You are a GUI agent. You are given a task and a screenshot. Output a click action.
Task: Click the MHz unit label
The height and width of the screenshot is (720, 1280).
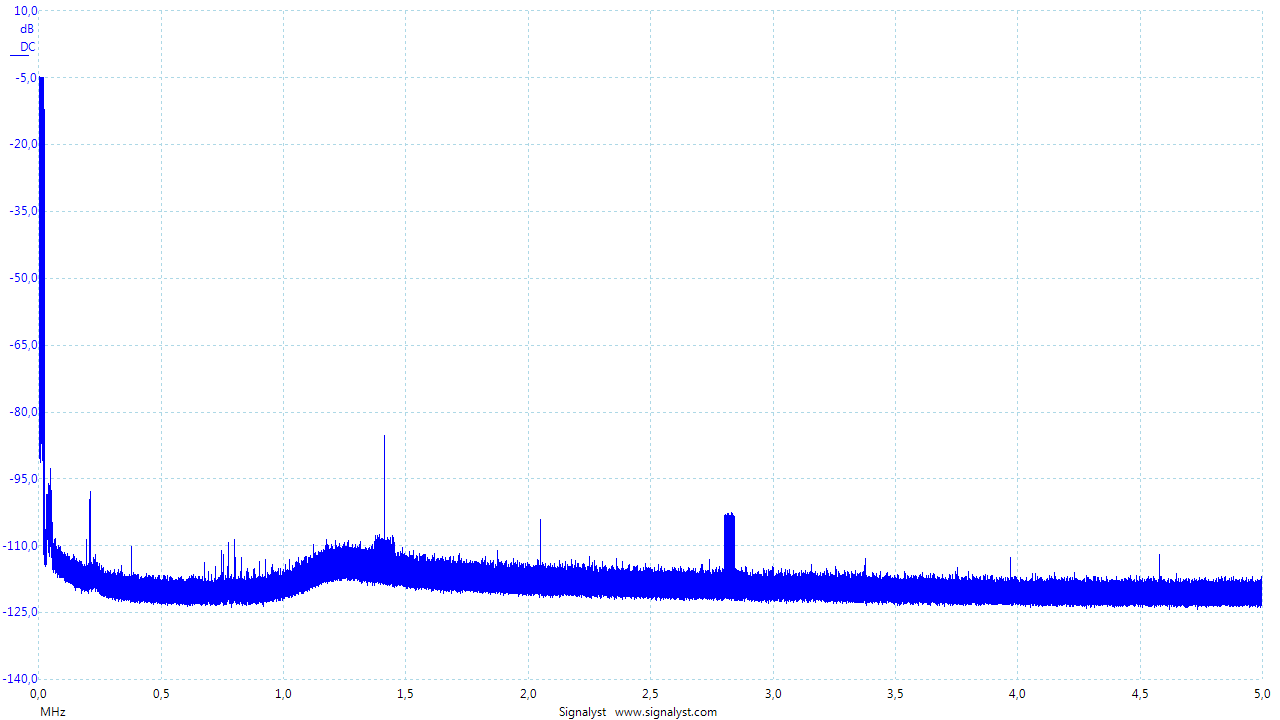52,712
